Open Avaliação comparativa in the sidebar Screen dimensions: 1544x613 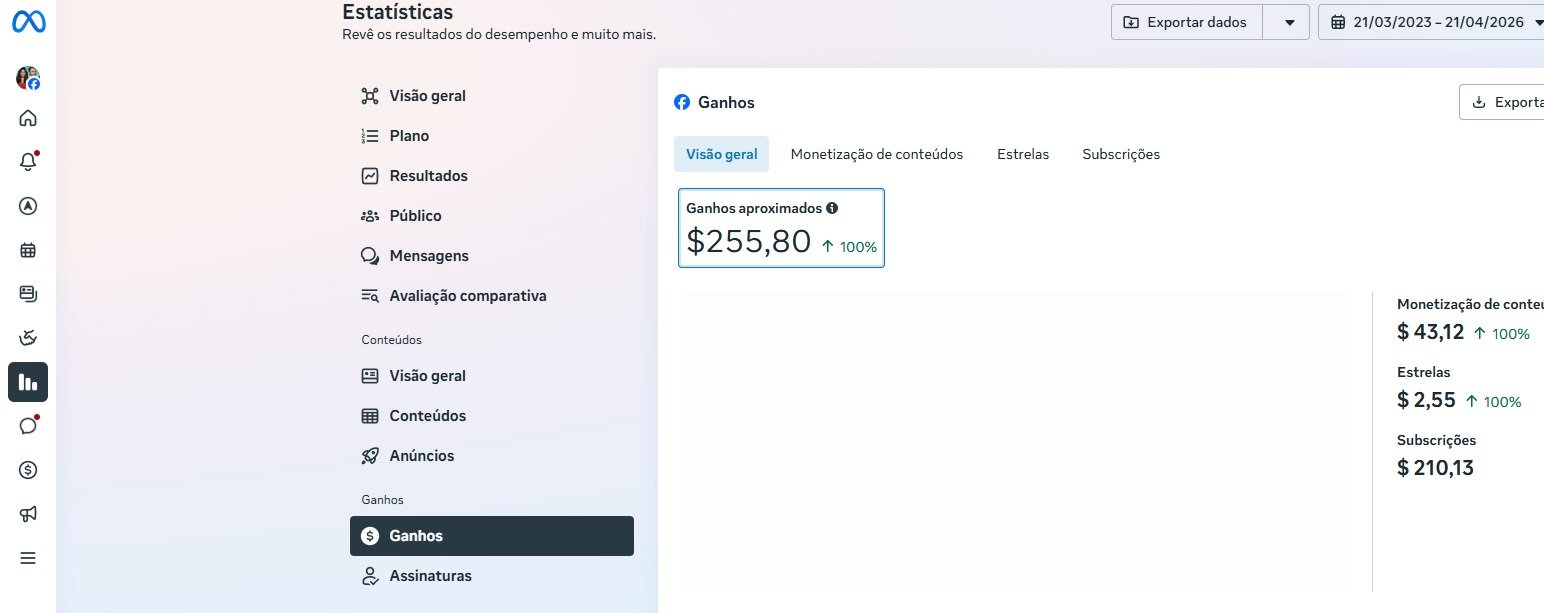coord(467,296)
